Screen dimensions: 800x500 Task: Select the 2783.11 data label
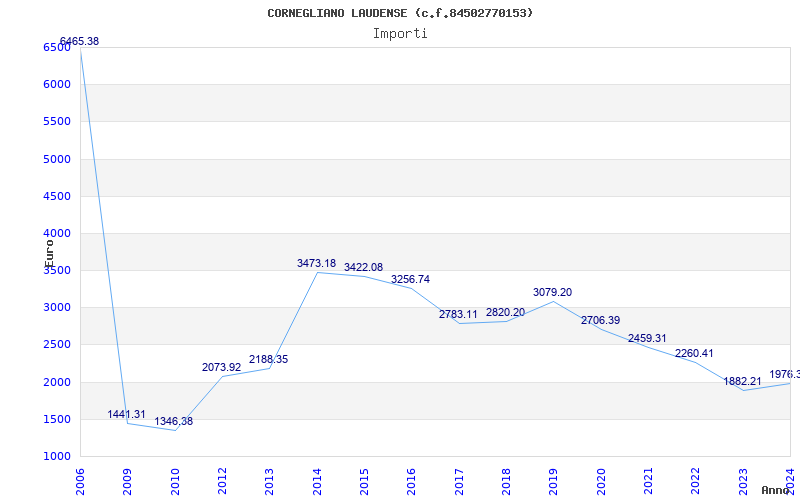(x=458, y=314)
